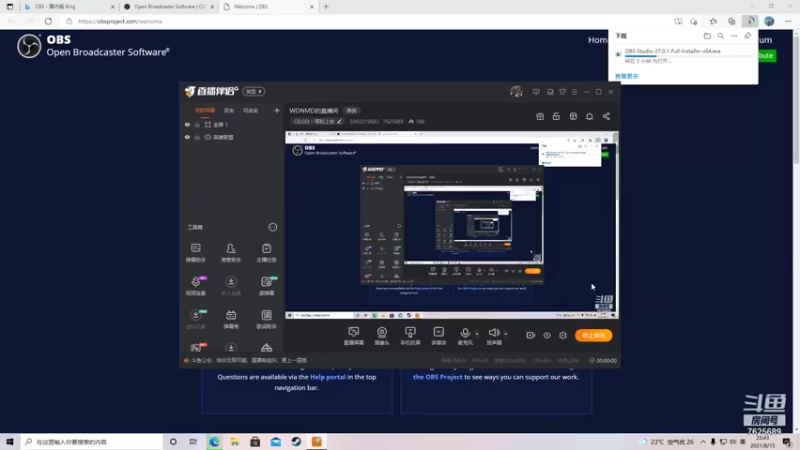Click the installer download progress bar

(687, 56)
